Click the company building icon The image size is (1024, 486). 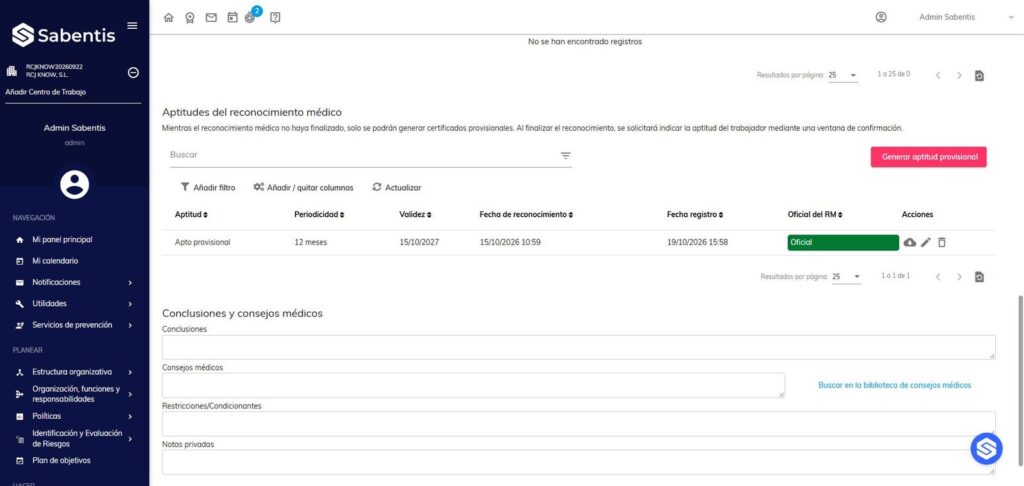12,71
